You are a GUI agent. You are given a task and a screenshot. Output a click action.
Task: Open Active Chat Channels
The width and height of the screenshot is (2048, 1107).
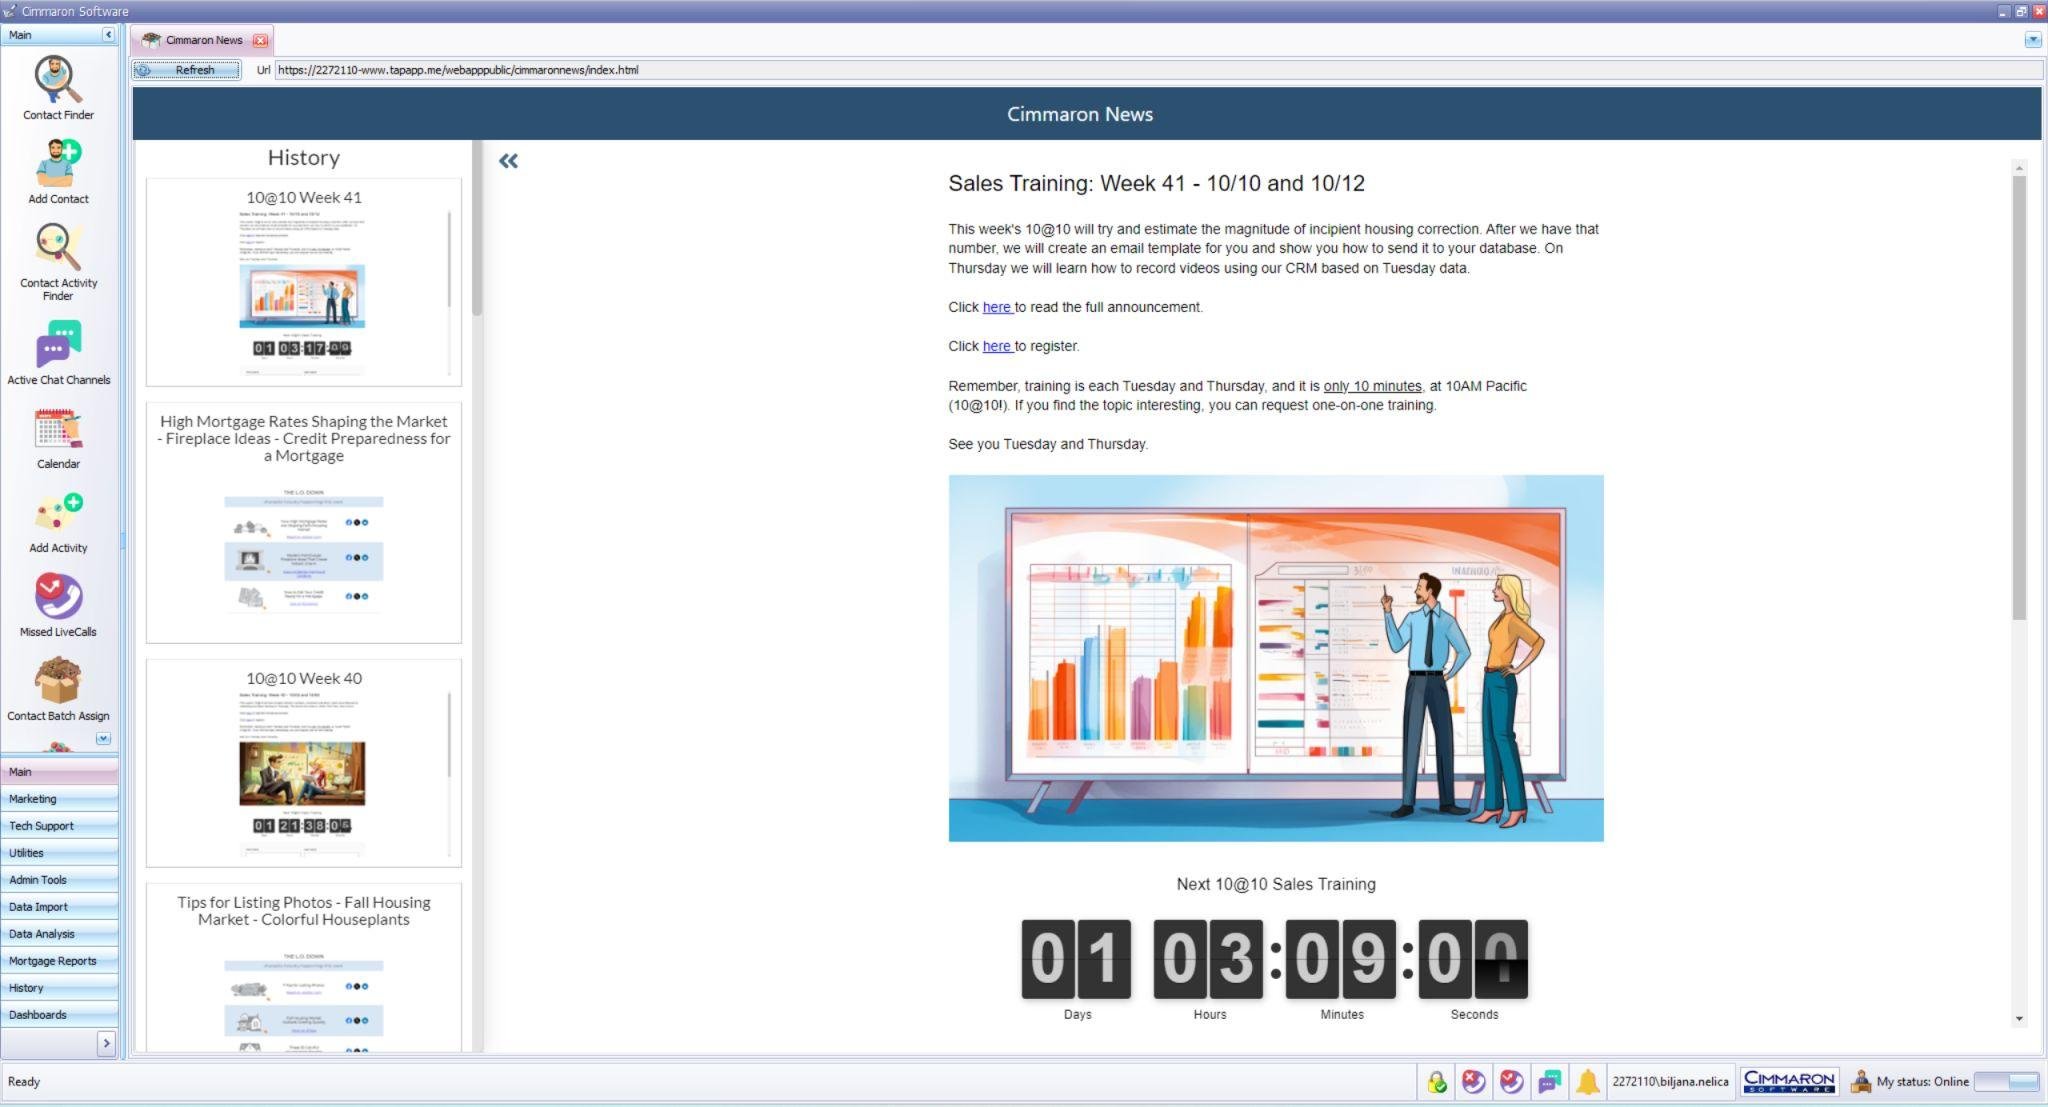coord(58,352)
